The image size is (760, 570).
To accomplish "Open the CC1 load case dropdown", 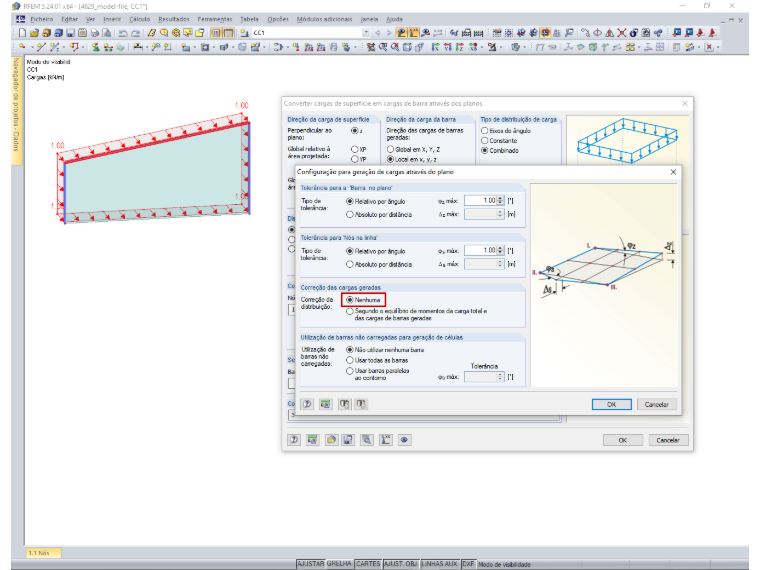I will pyautogui.click(x=366, y=33).
